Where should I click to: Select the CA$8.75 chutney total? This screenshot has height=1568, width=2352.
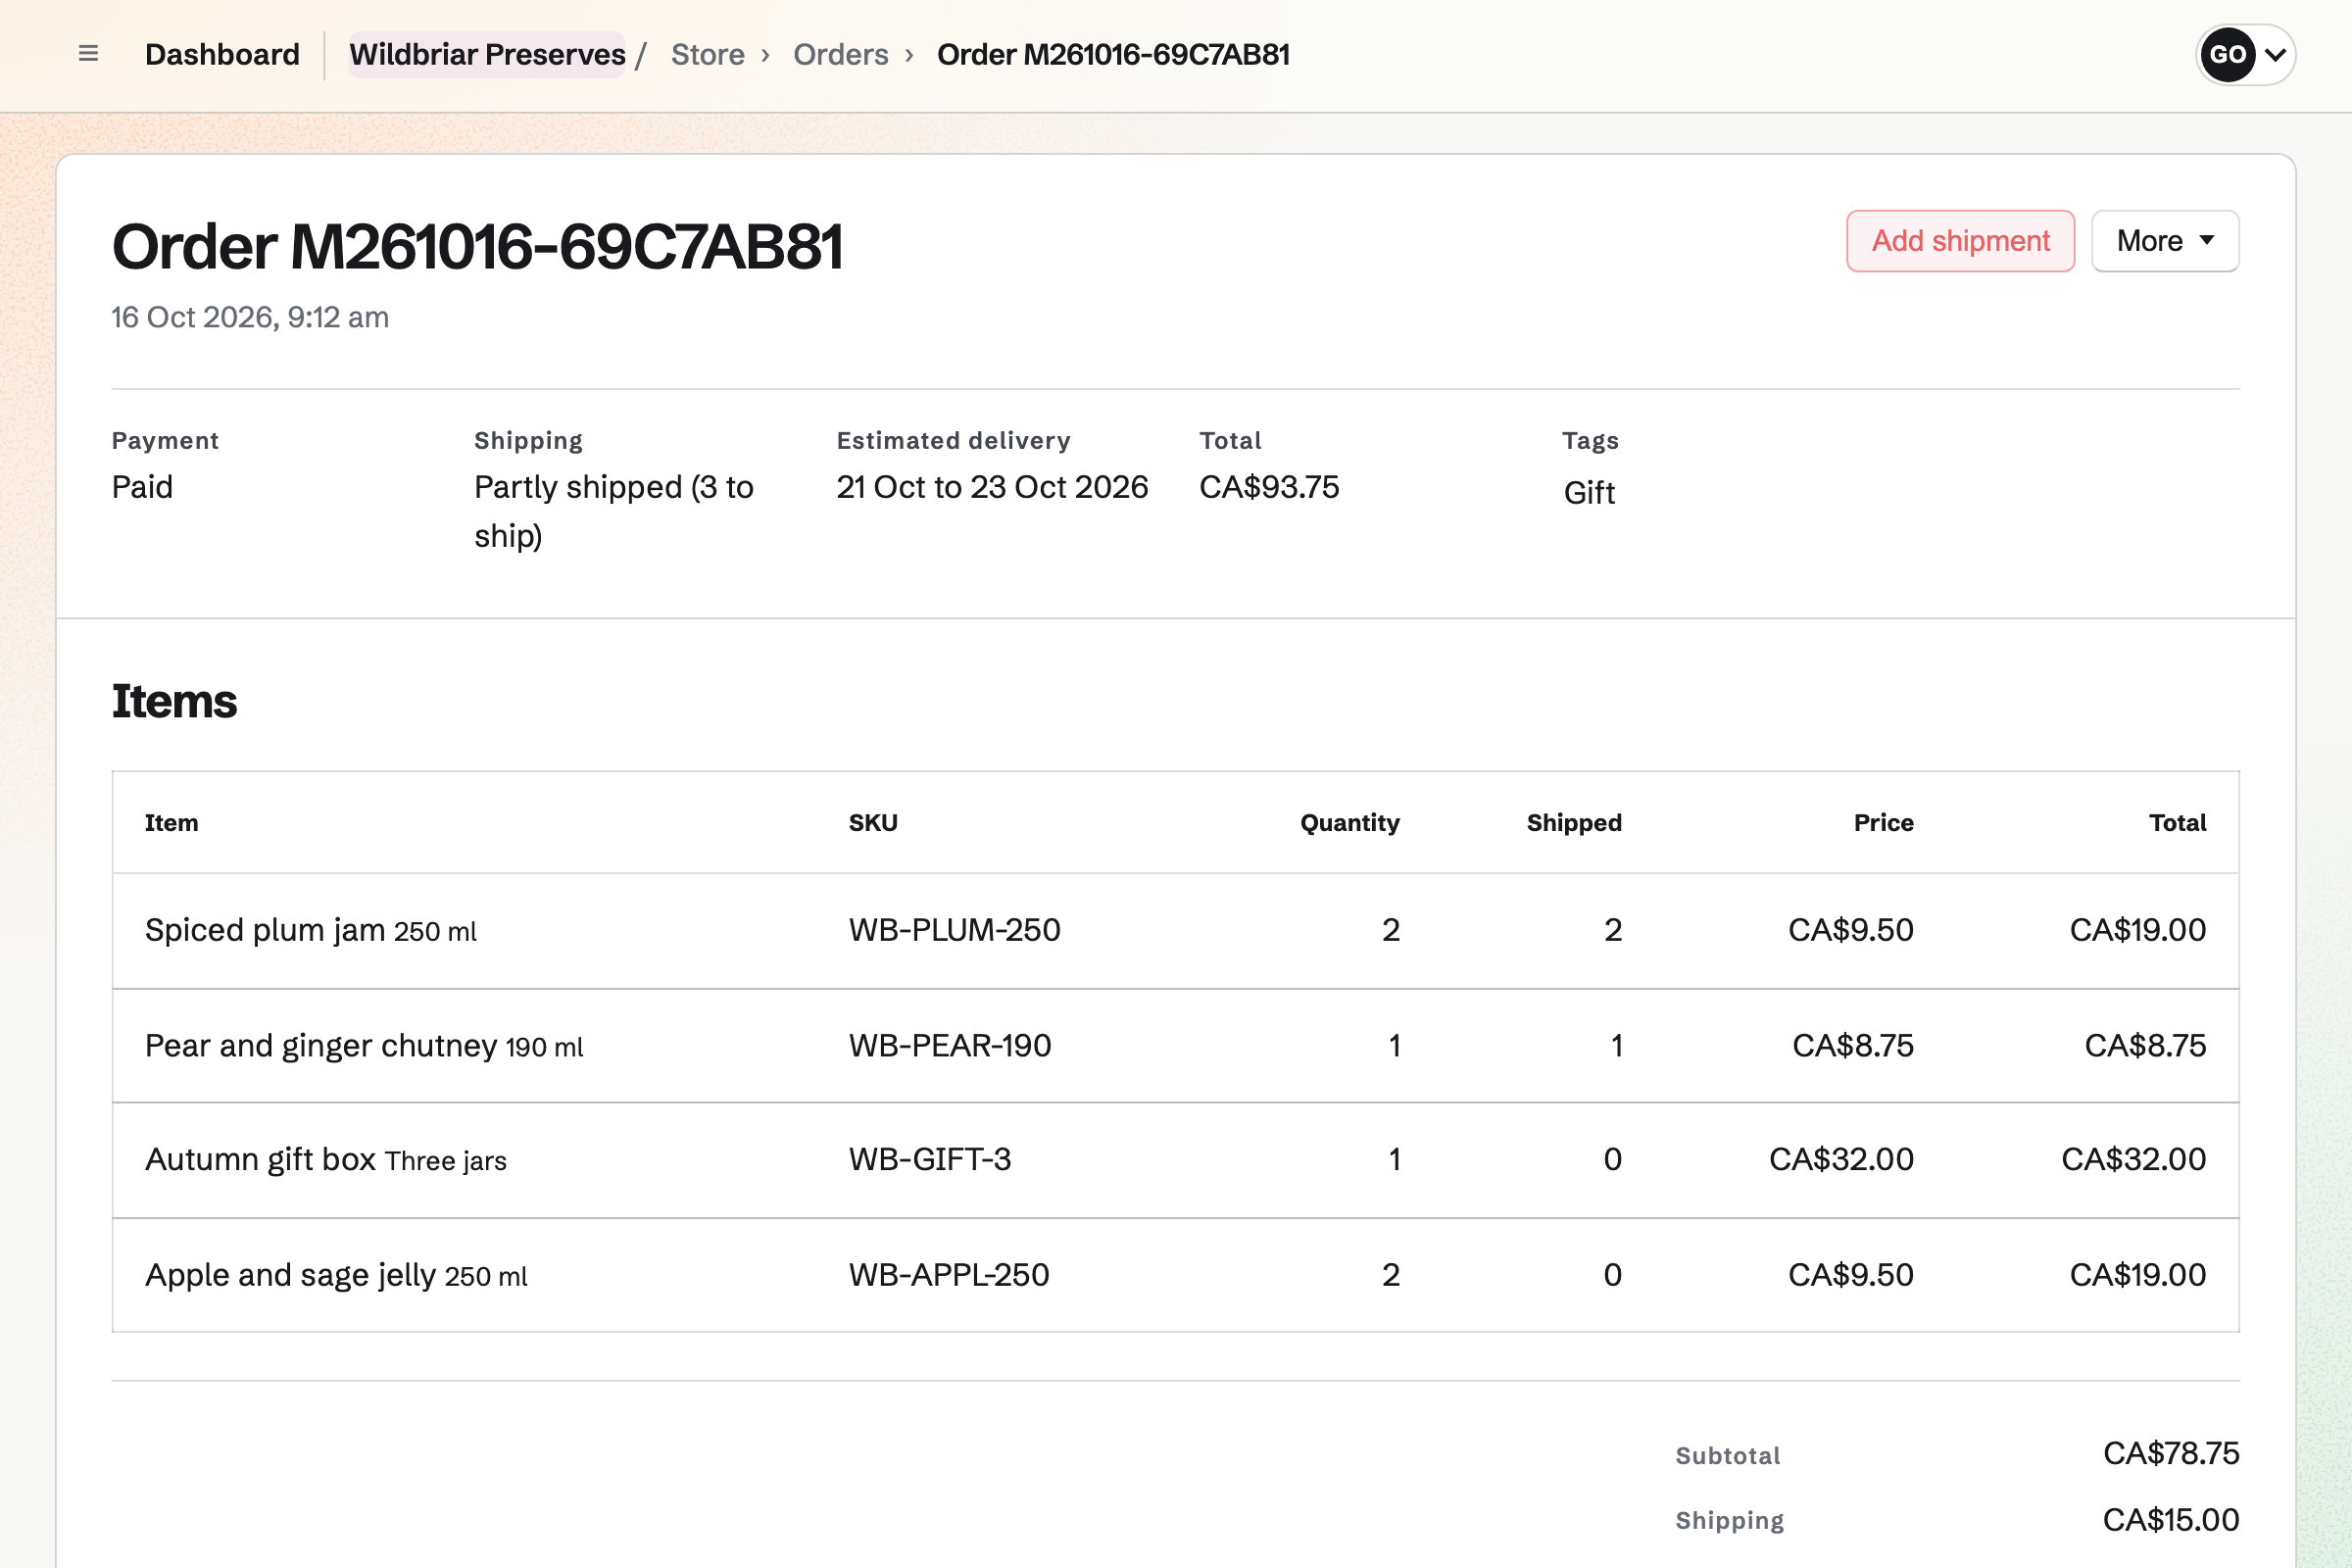tap(2145, 1046)
